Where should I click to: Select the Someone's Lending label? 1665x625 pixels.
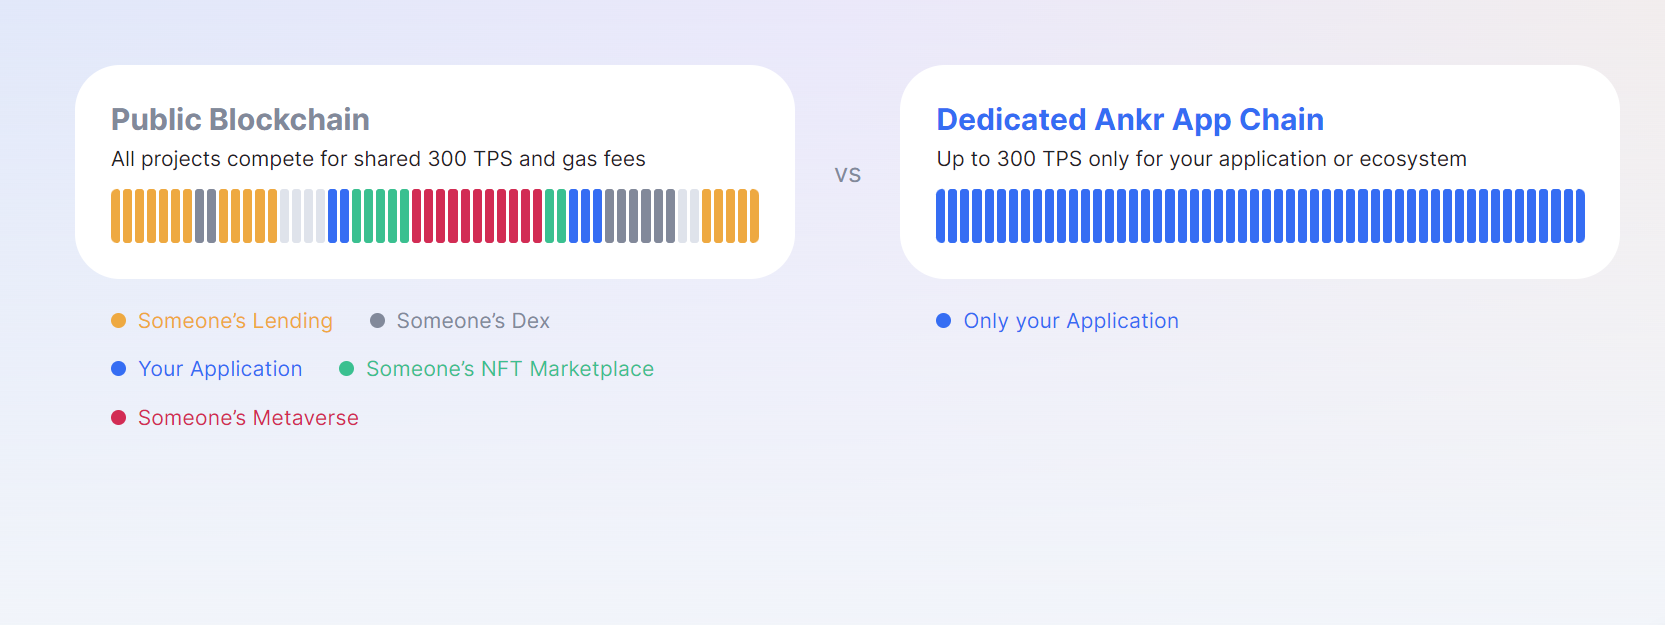coord(235,321)
